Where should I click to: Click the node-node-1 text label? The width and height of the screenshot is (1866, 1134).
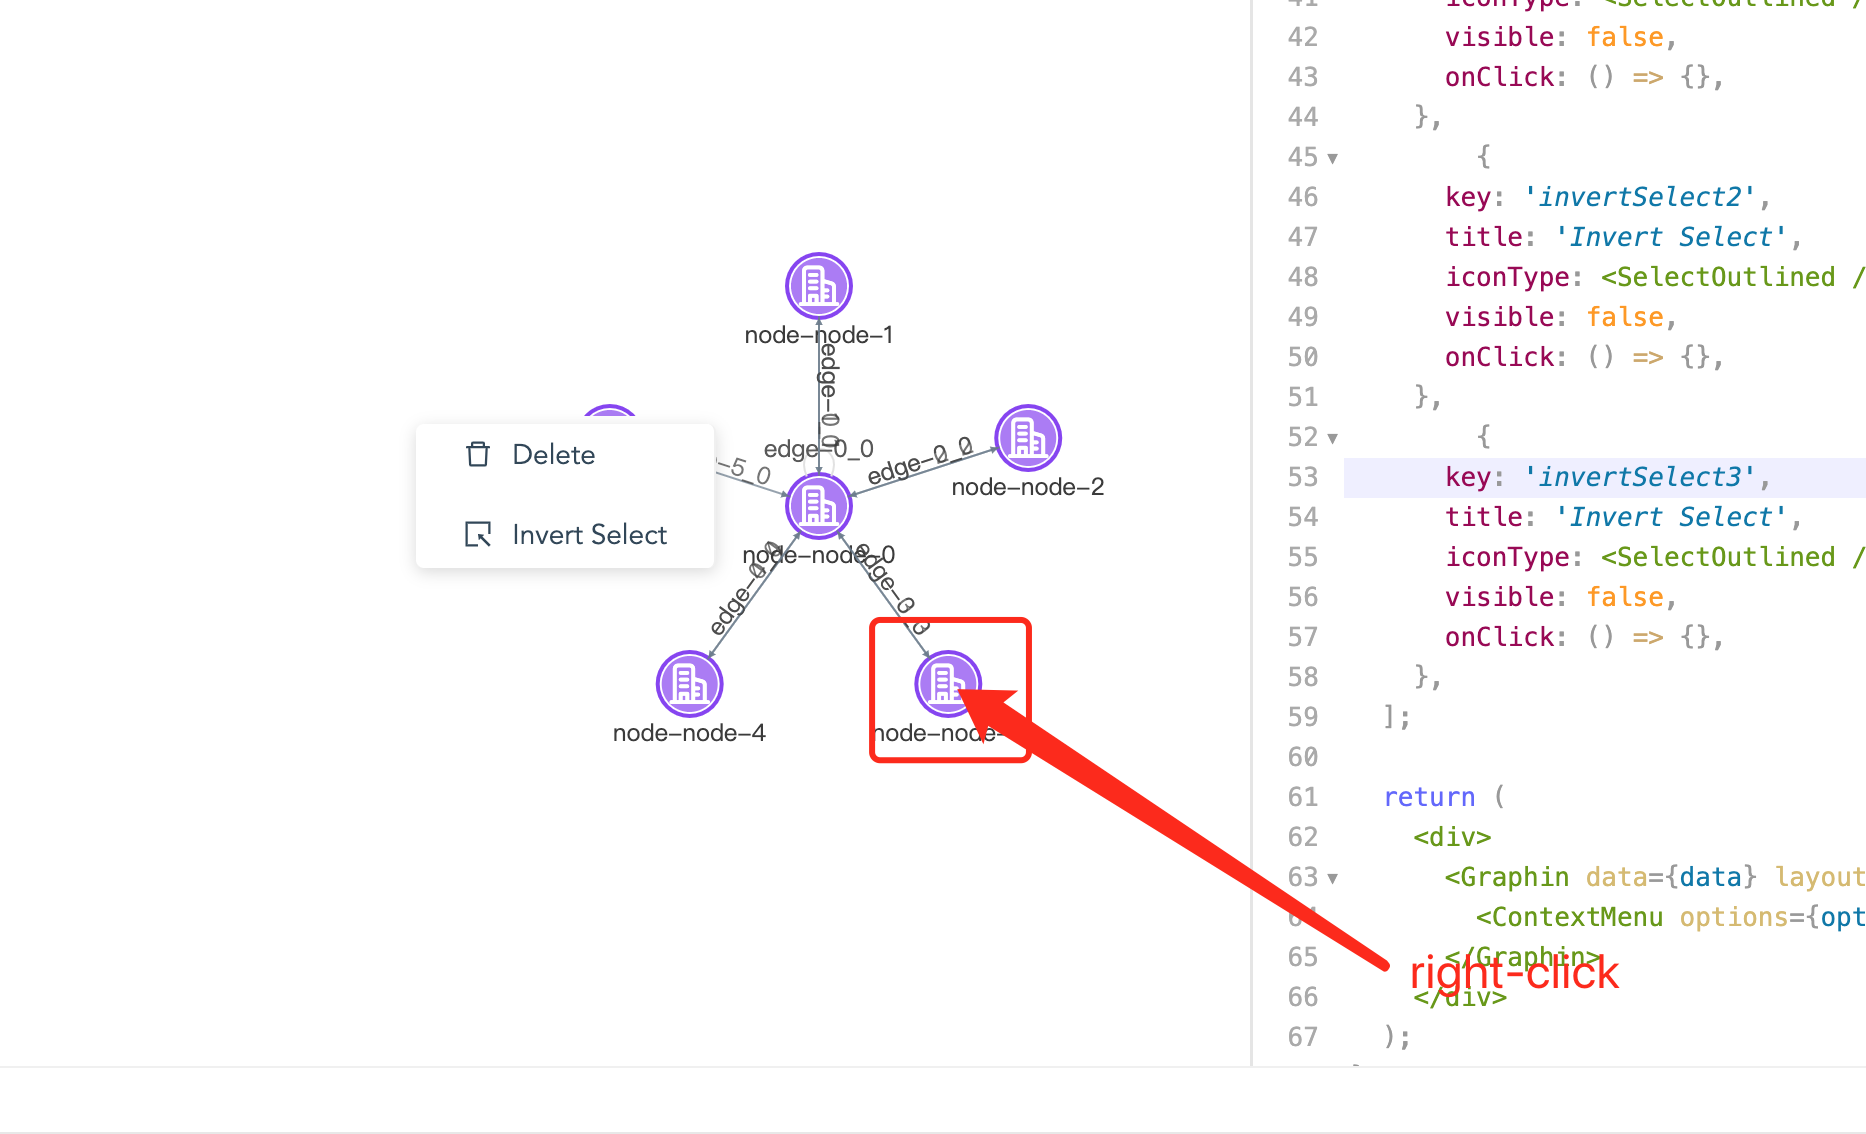(x=818, y=334)
